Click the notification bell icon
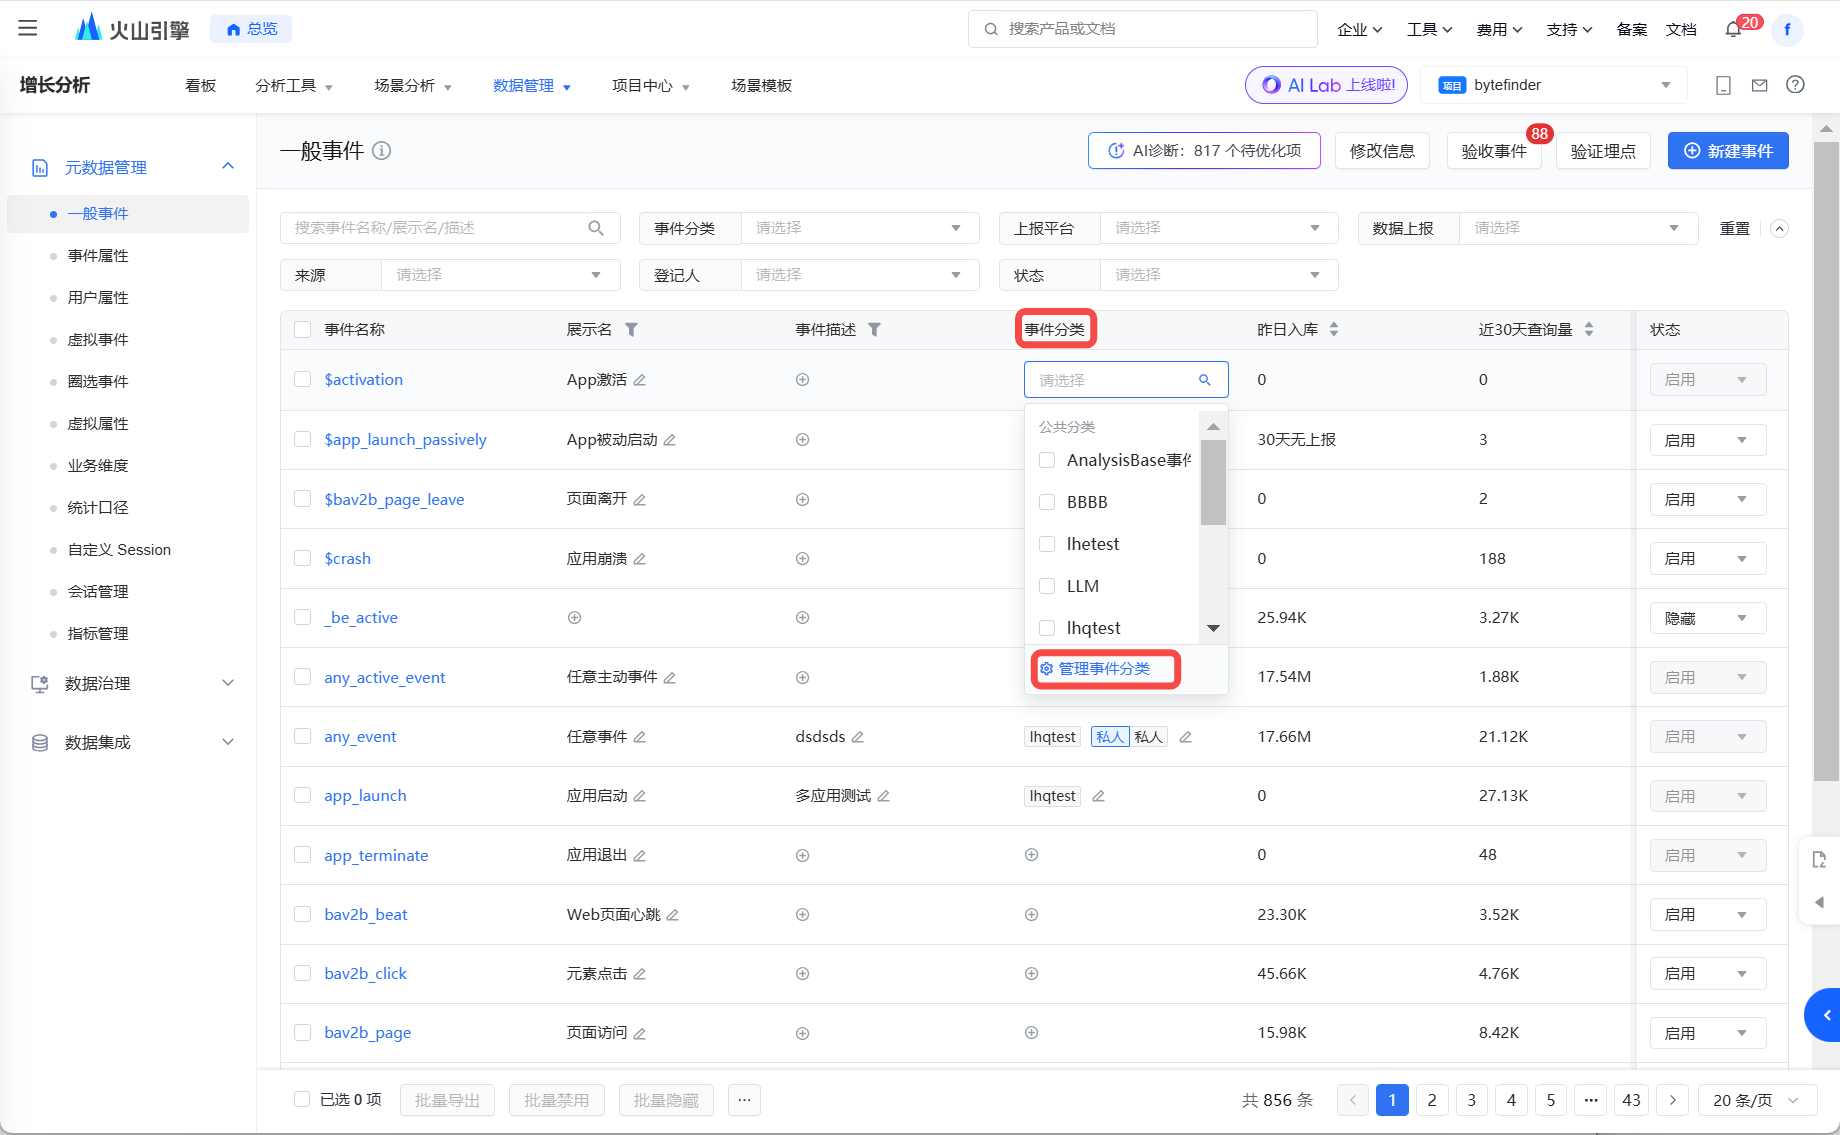1840x1135 pixels. (1734, 30)
